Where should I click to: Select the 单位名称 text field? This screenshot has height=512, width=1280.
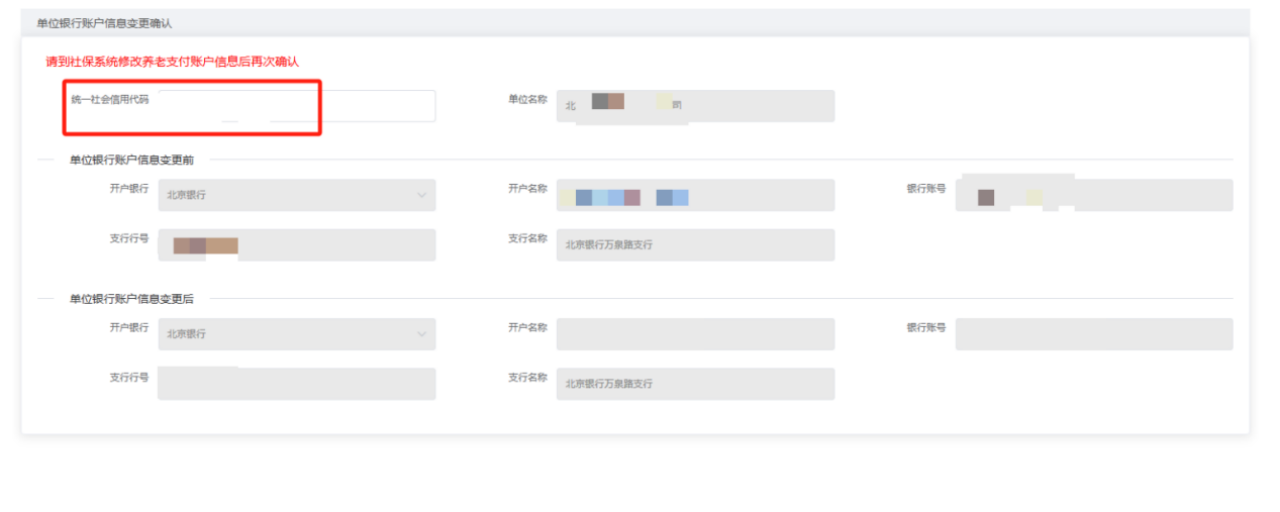pos(695,106)
